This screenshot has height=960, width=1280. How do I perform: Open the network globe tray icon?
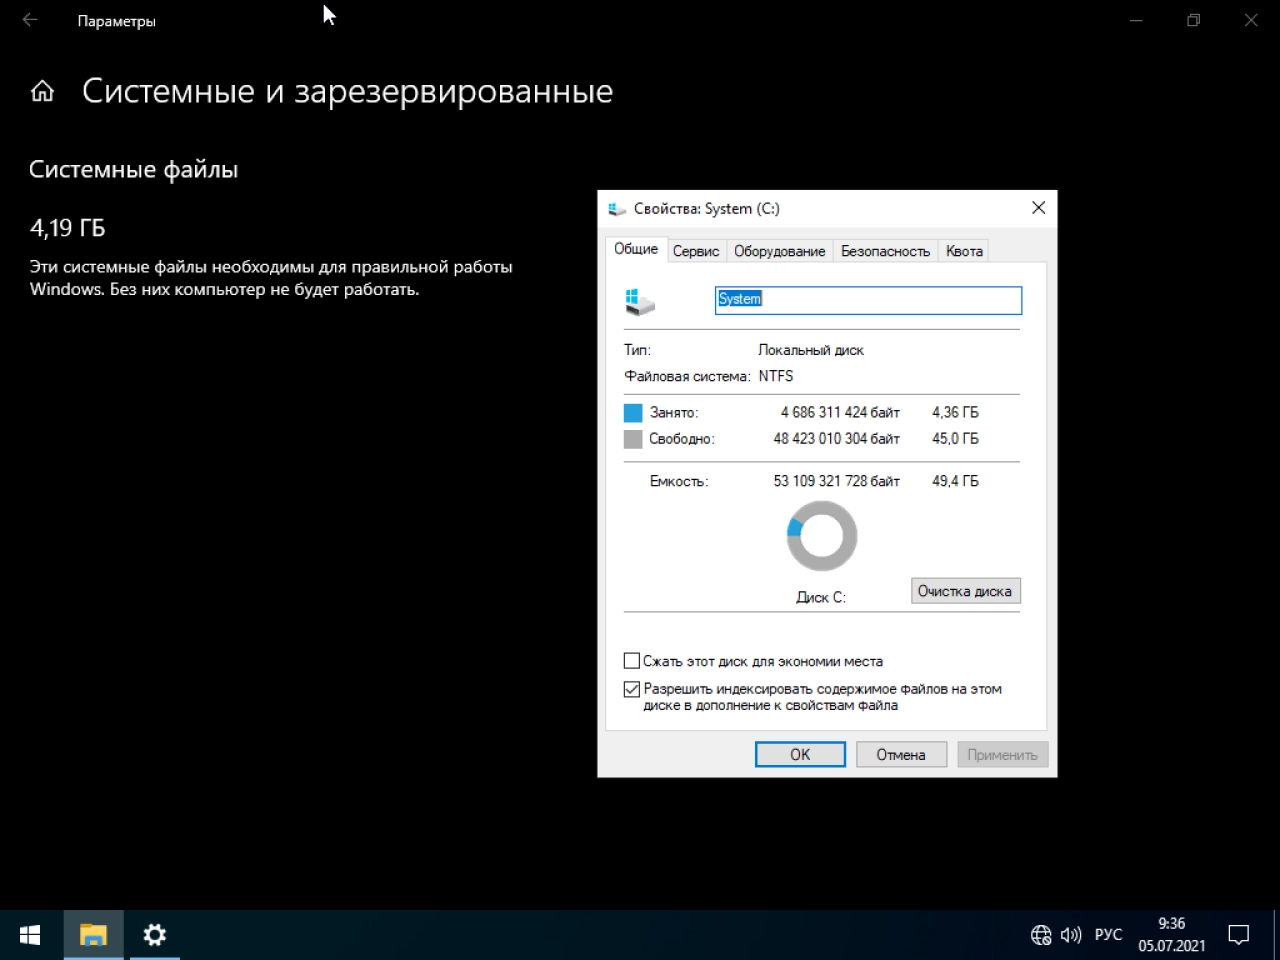coord(1041,935)
